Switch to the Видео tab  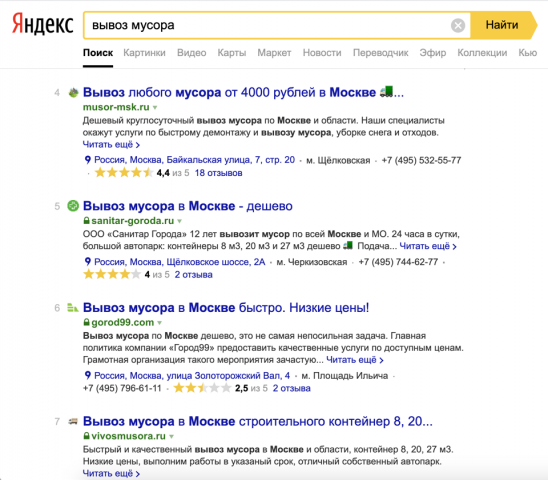point(192,53)
